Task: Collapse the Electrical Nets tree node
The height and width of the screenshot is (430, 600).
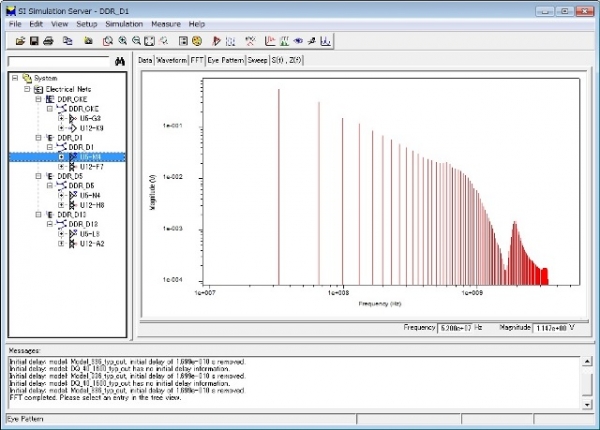Action: [25, 88]
